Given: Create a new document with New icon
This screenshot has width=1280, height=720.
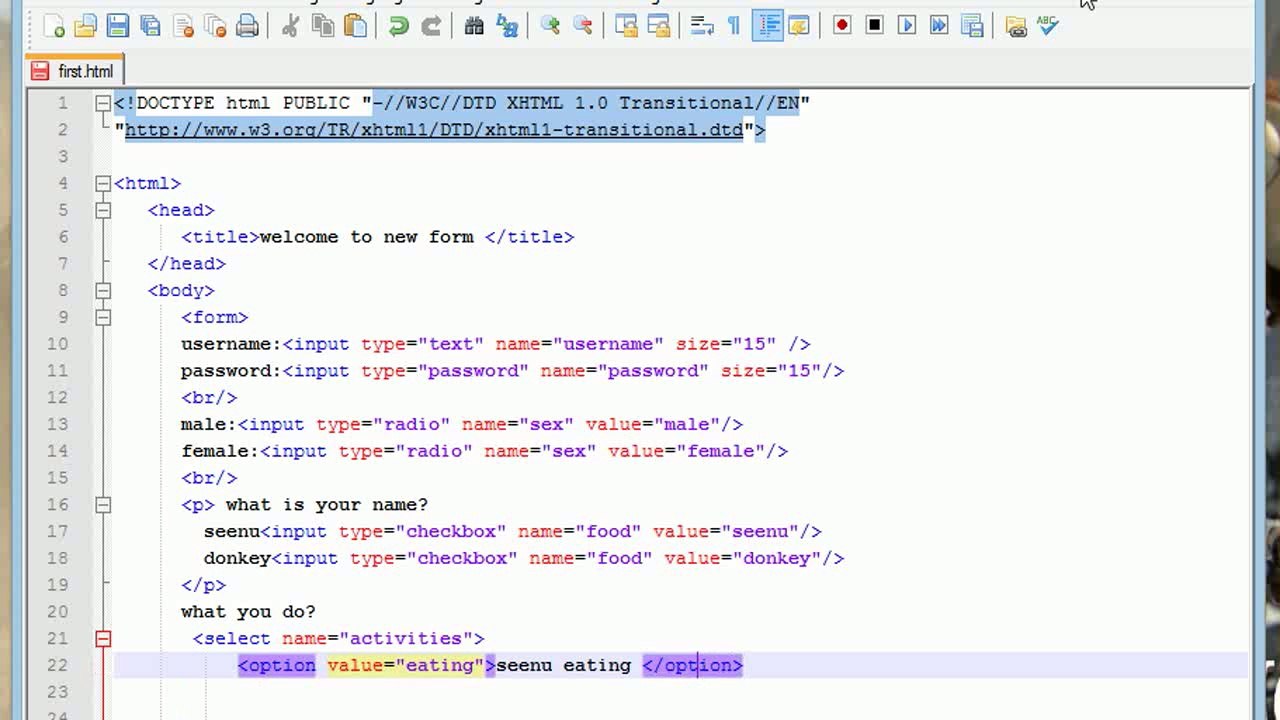Looking at the screenshot, I should 53,26.
